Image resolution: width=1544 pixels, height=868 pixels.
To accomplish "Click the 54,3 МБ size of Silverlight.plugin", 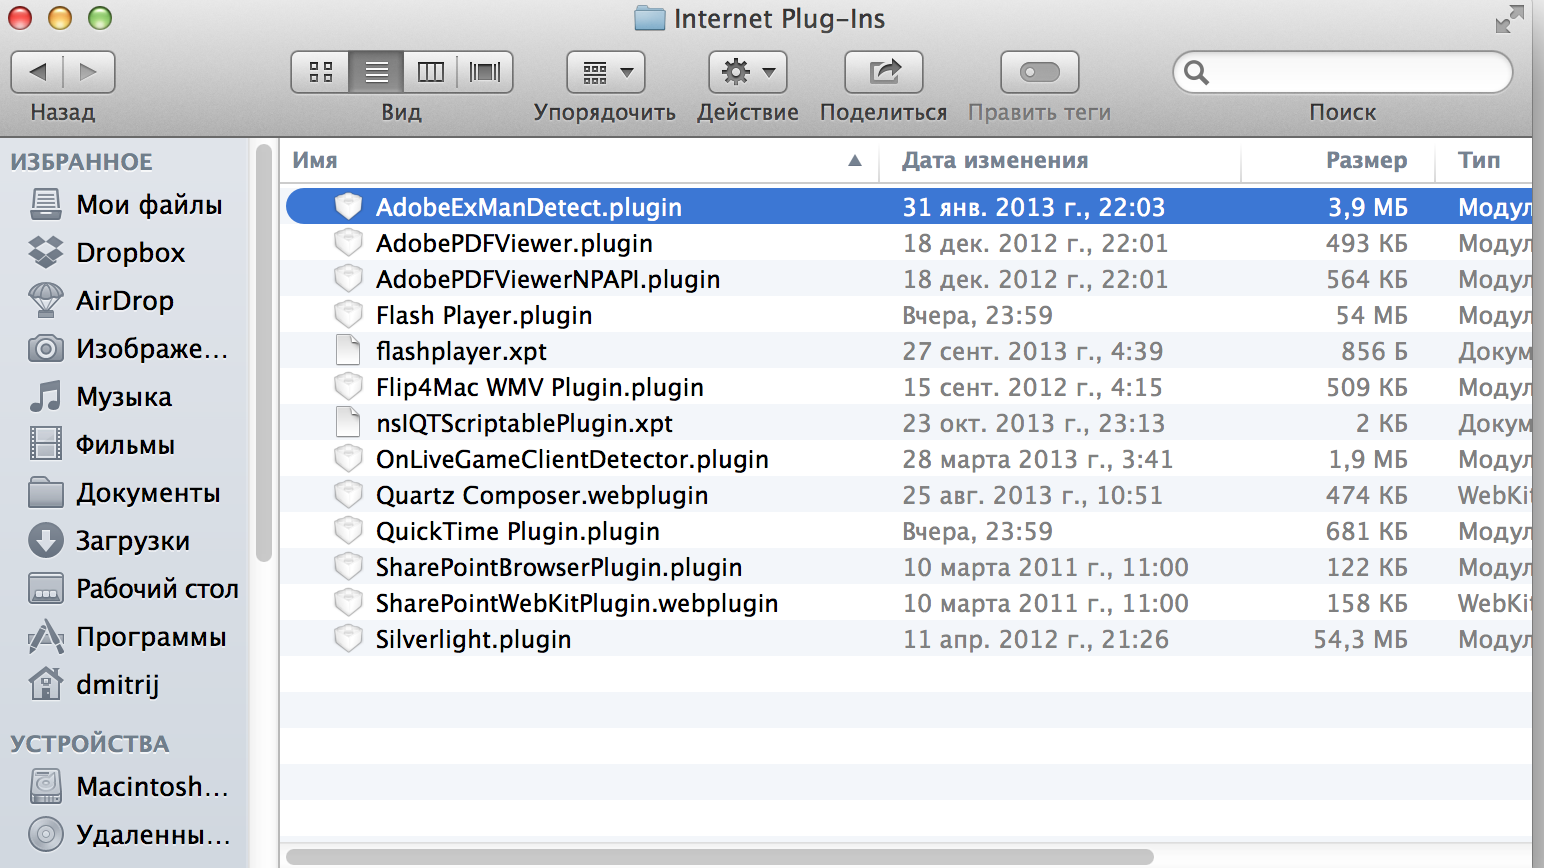I will (1361, 639).
